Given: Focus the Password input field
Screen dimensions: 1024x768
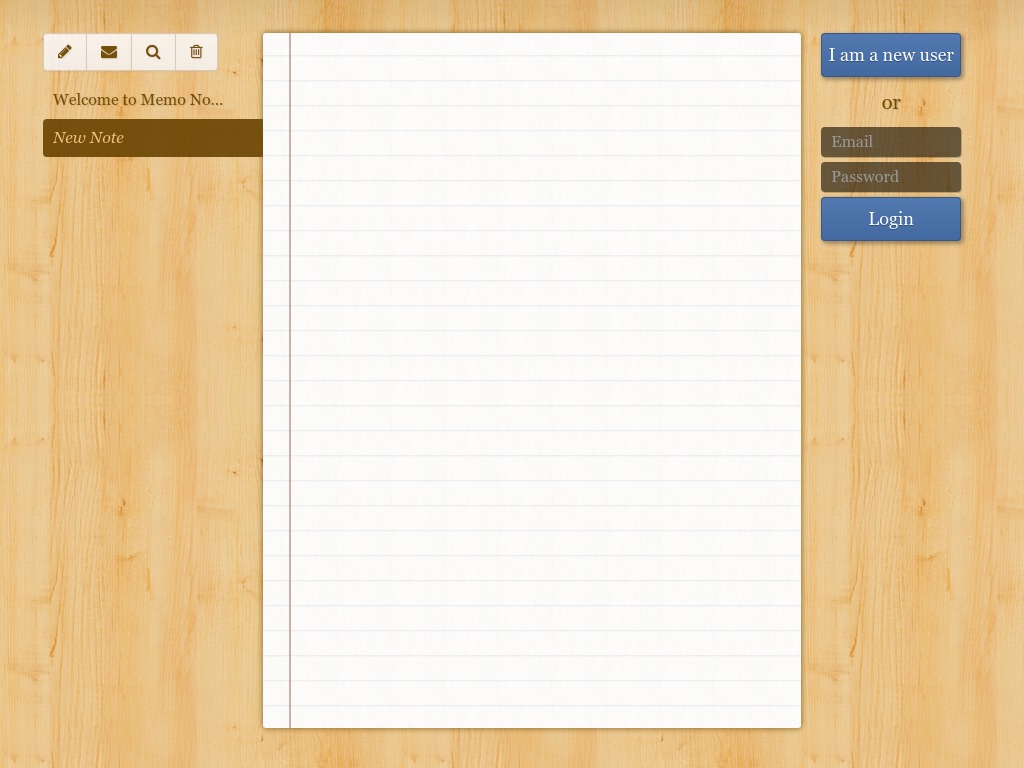Looking at the screenshot, I should coord(891,177).
